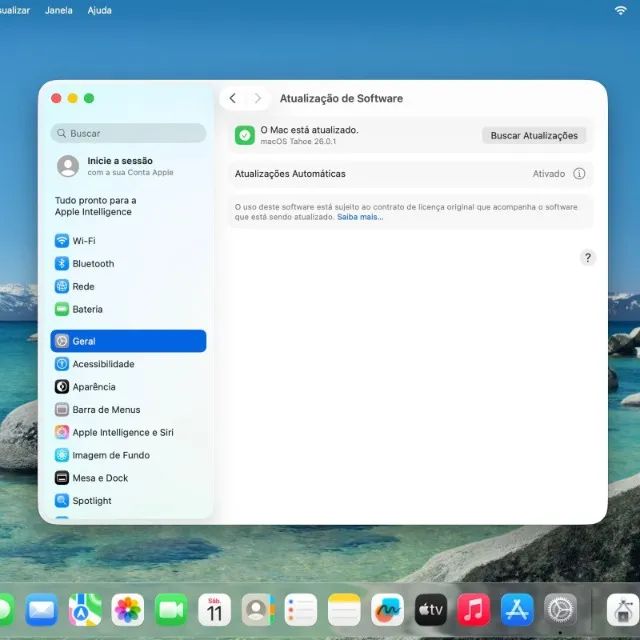Click Buscar Atualizações button

[x=534, y=136]
